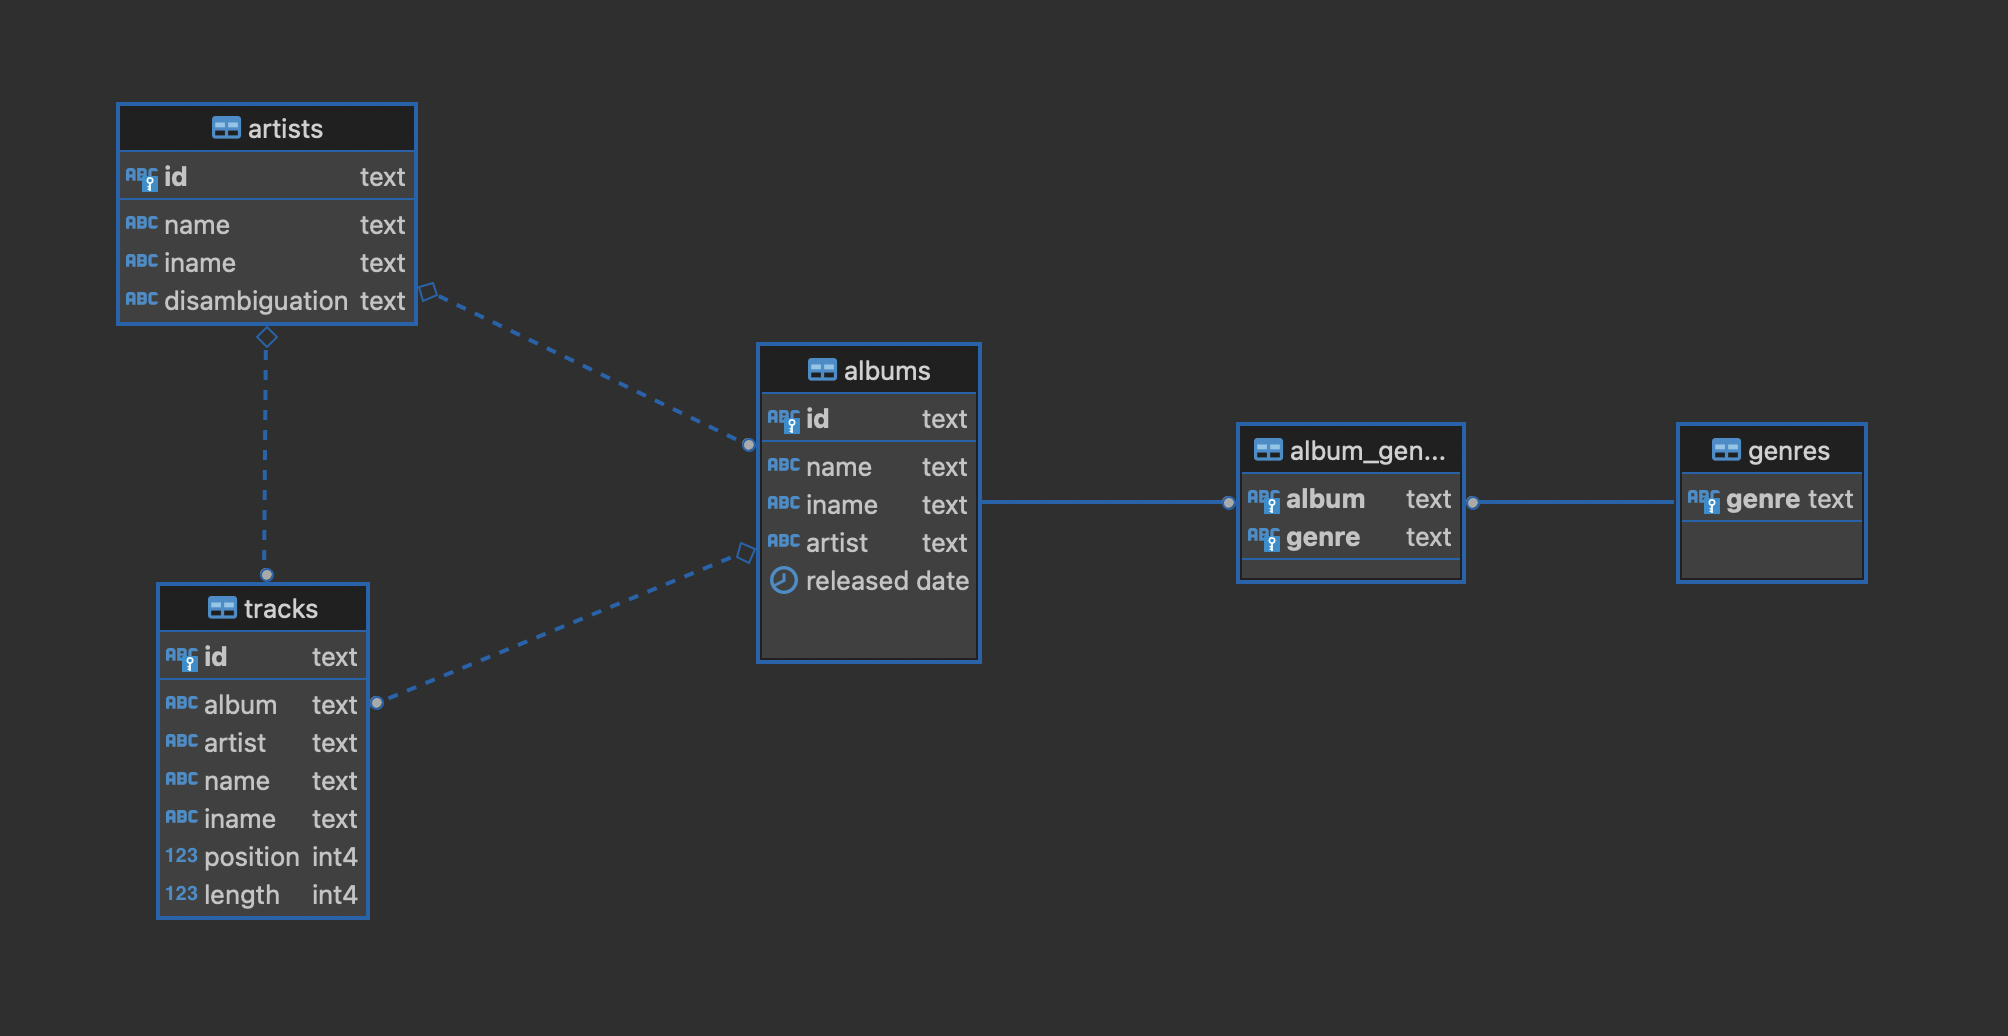Click primary key icon of artists id

point(141,178)
